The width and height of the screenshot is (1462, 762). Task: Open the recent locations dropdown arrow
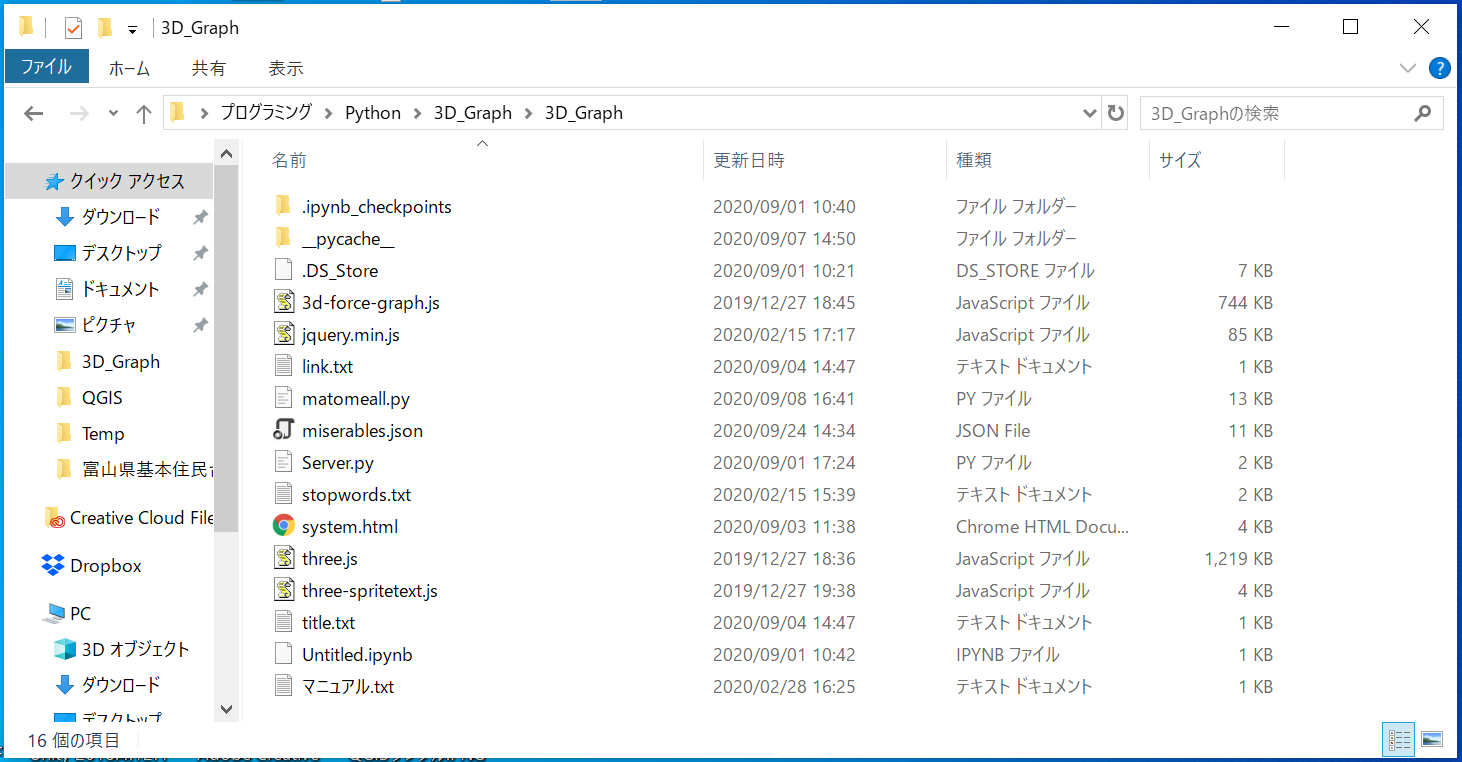[113, 113]
